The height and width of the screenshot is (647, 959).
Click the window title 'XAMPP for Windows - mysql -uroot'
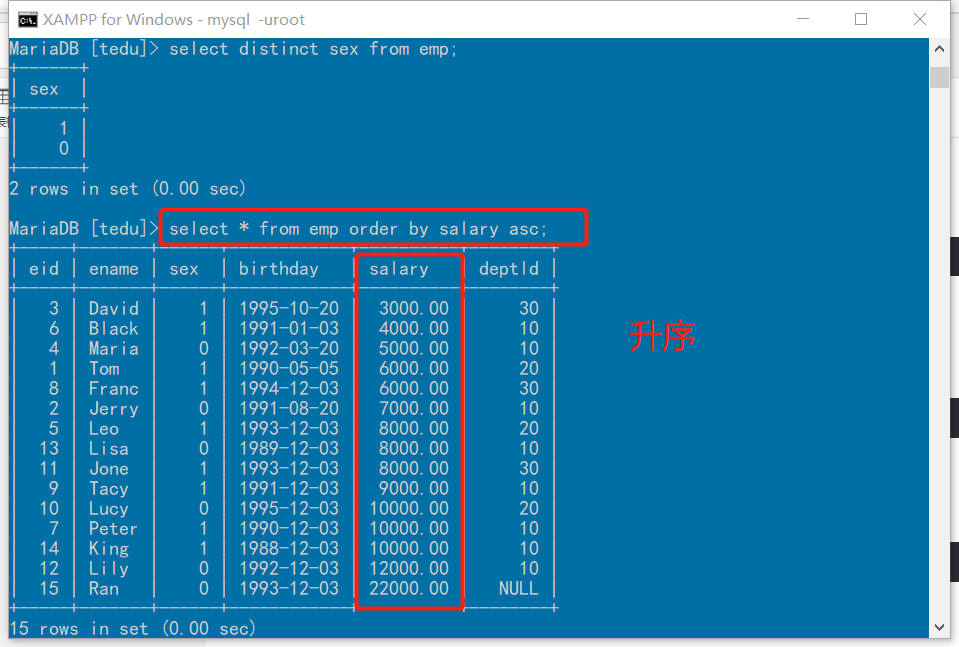tap(174, 20)
